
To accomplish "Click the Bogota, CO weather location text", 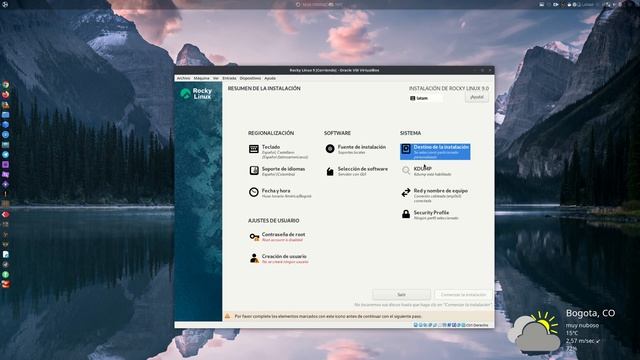I will [590, 313].
